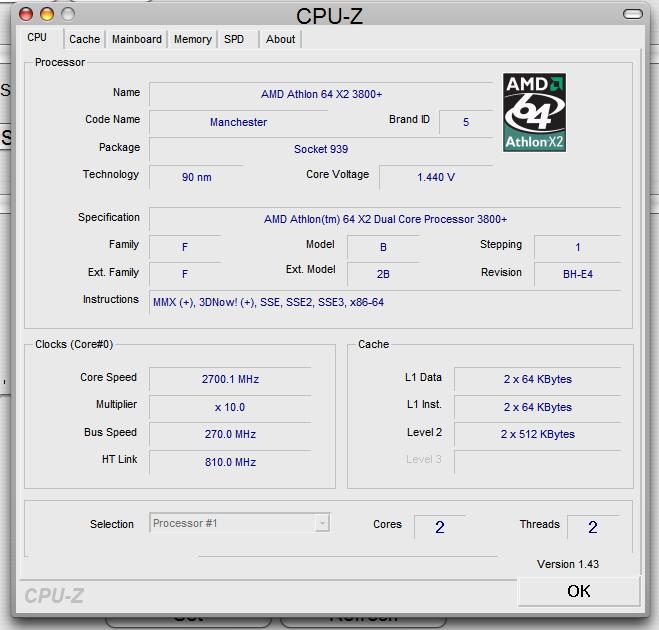
Task: Open the Mainboard tab
Action: click(x=137, y=39)
